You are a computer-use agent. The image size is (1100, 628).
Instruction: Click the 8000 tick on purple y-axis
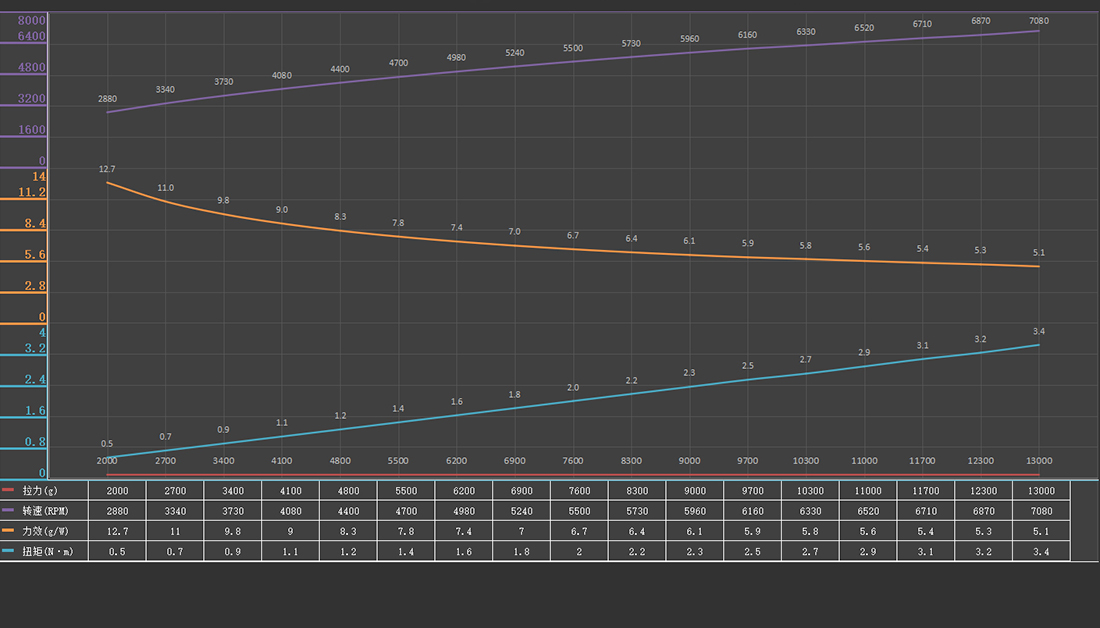pyautogui.click(x=32, y=20)
